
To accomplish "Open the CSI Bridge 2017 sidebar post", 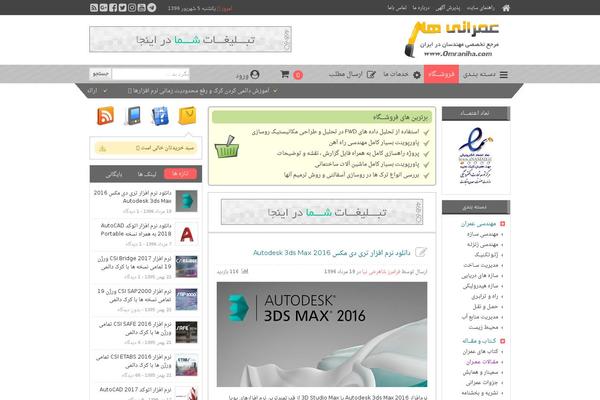I will (x=134, y=263).
